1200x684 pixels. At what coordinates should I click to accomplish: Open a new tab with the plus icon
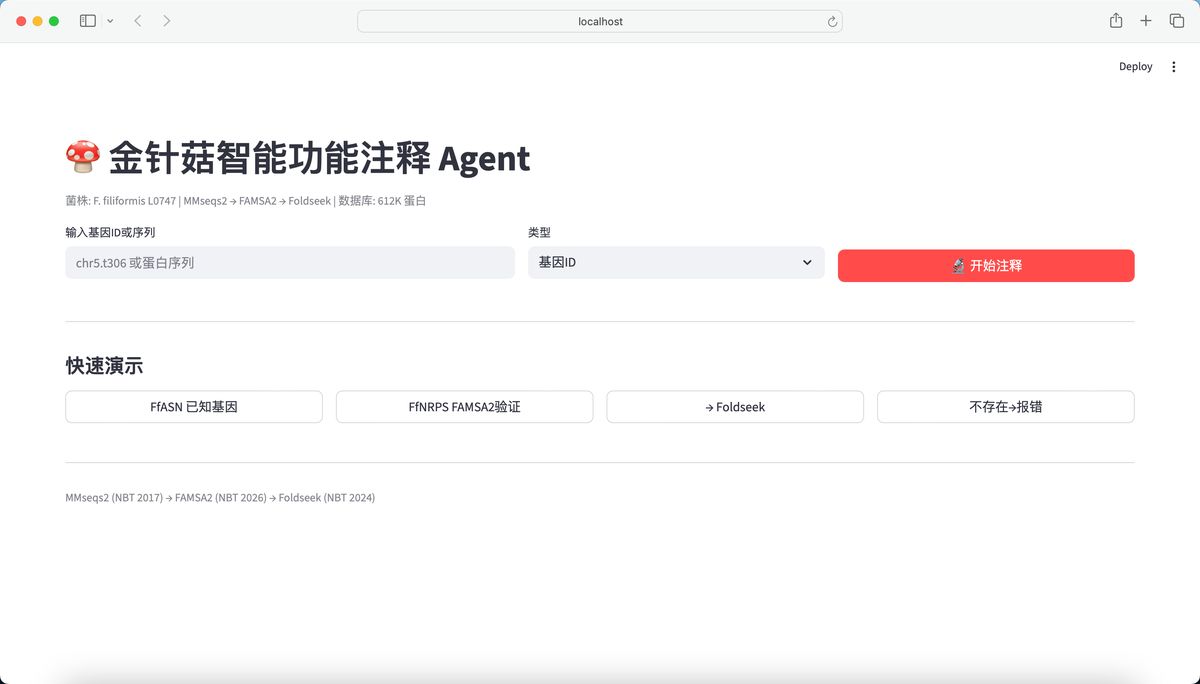pyautogui.click(x=1146, y=21)
